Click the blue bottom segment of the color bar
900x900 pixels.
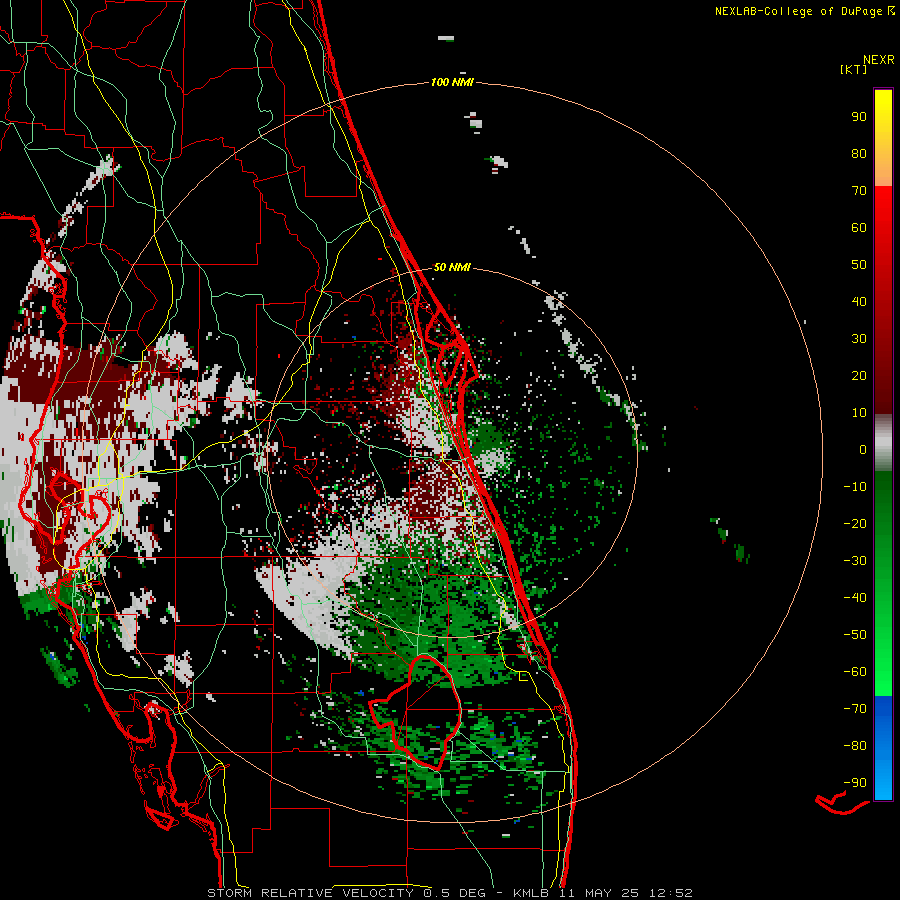(x=883, y=747)
